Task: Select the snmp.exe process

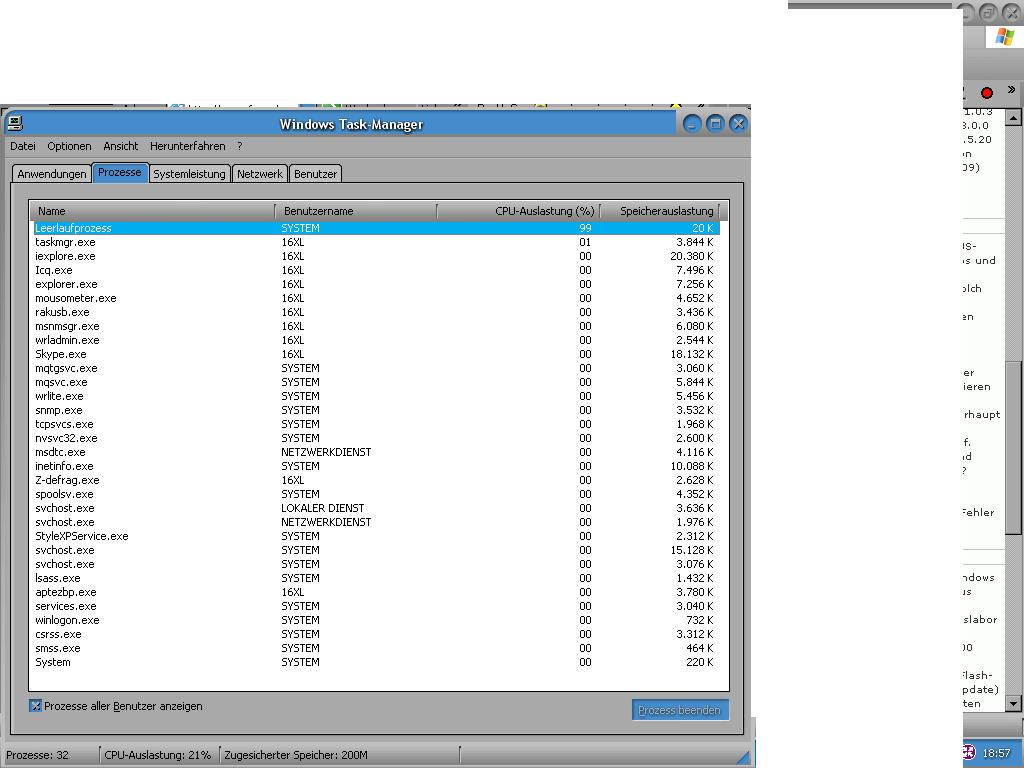Action: 376,410
